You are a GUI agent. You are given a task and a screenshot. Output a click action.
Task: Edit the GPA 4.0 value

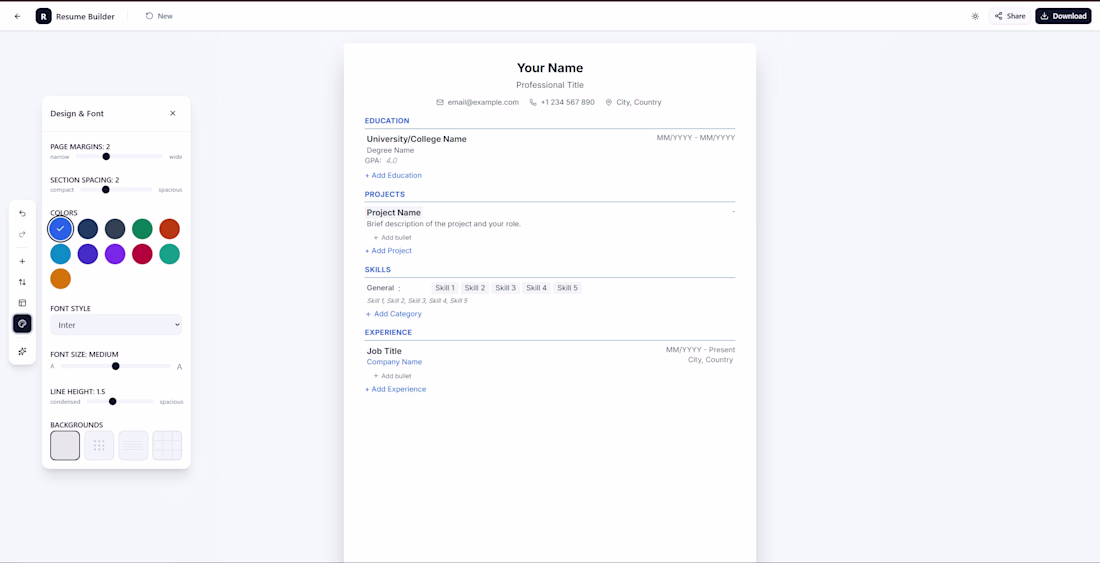[391, 161]
